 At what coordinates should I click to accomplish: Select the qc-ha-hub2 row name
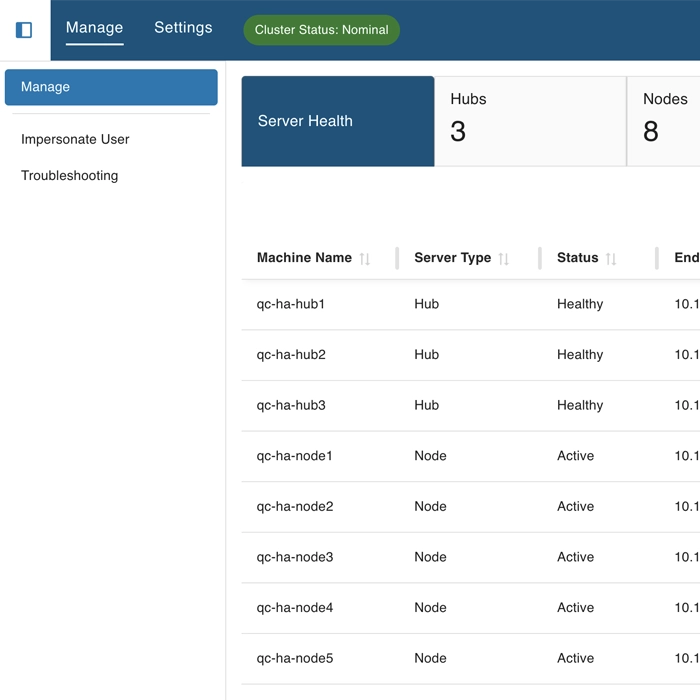pyautogui.click(x=291, y=354)
